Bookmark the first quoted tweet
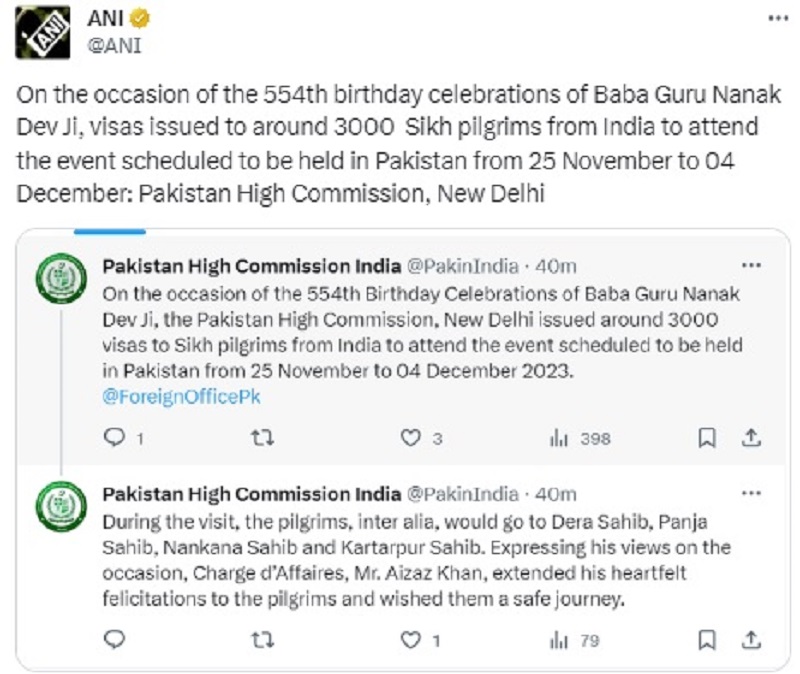 tap(707, 438)
